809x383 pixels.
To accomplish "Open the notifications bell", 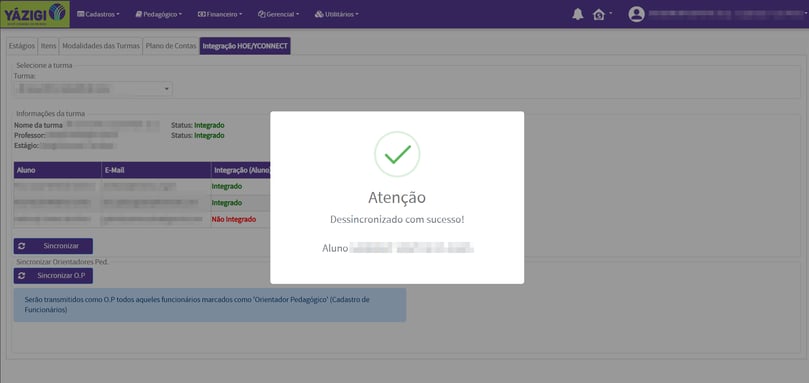I will coord(578,14).
